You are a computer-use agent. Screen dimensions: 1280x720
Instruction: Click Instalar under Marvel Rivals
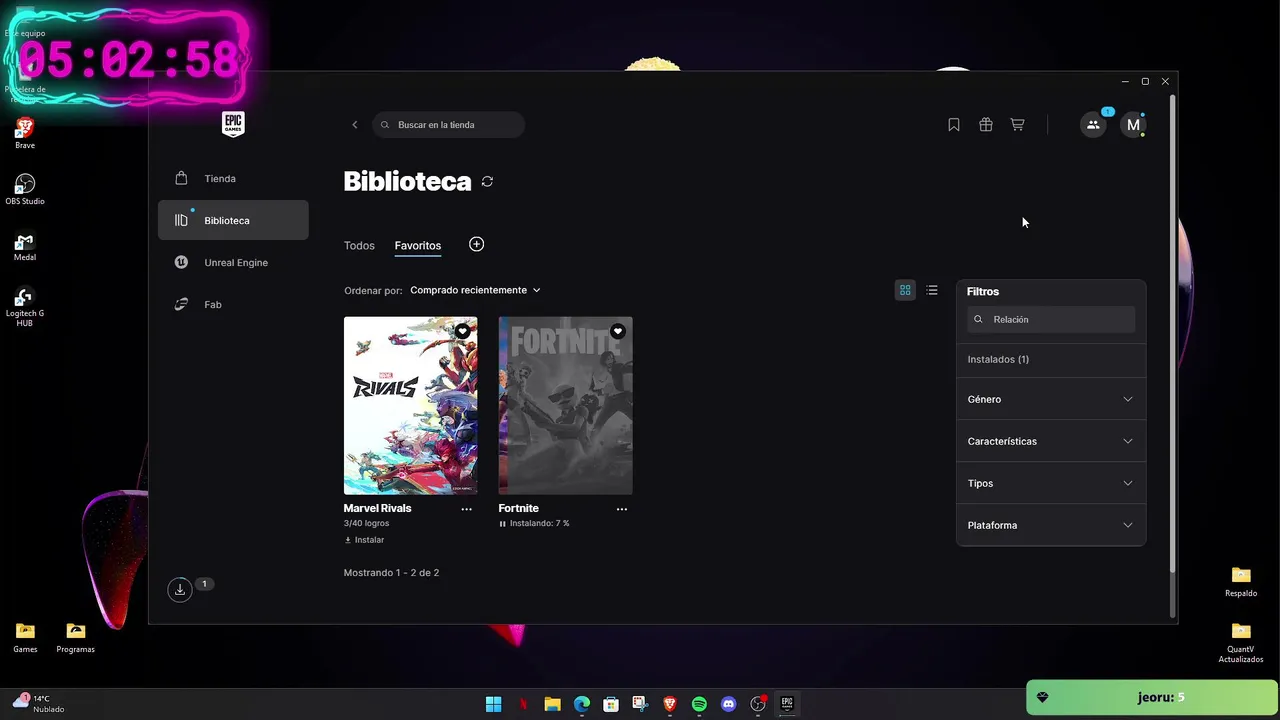click(x=364, y=540)
